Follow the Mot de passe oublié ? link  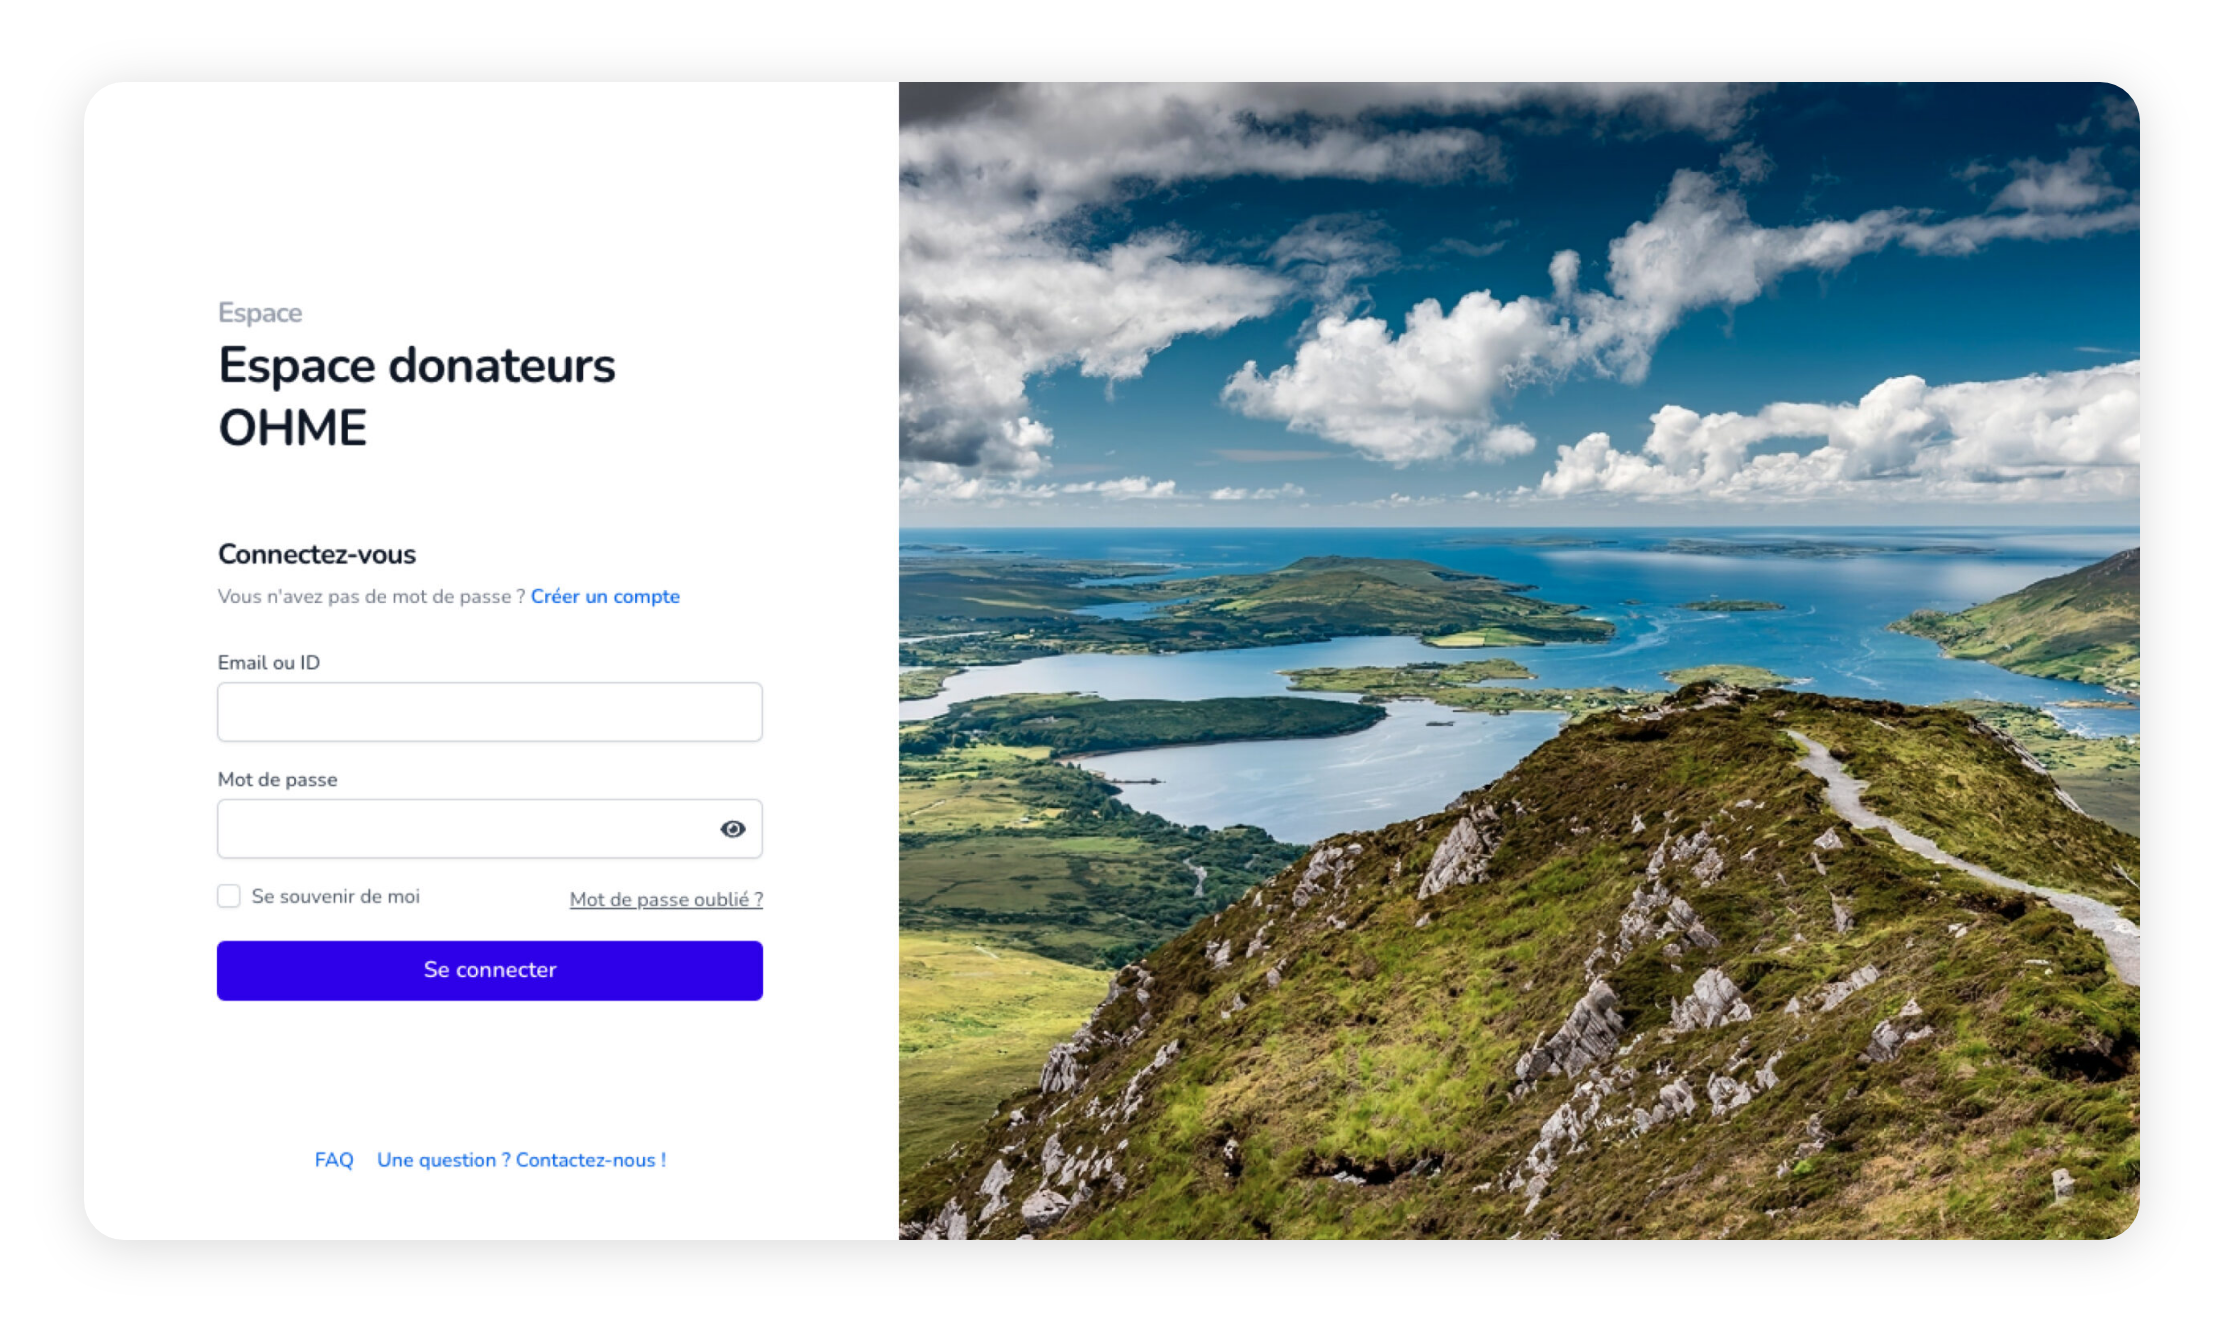(666, 899)
